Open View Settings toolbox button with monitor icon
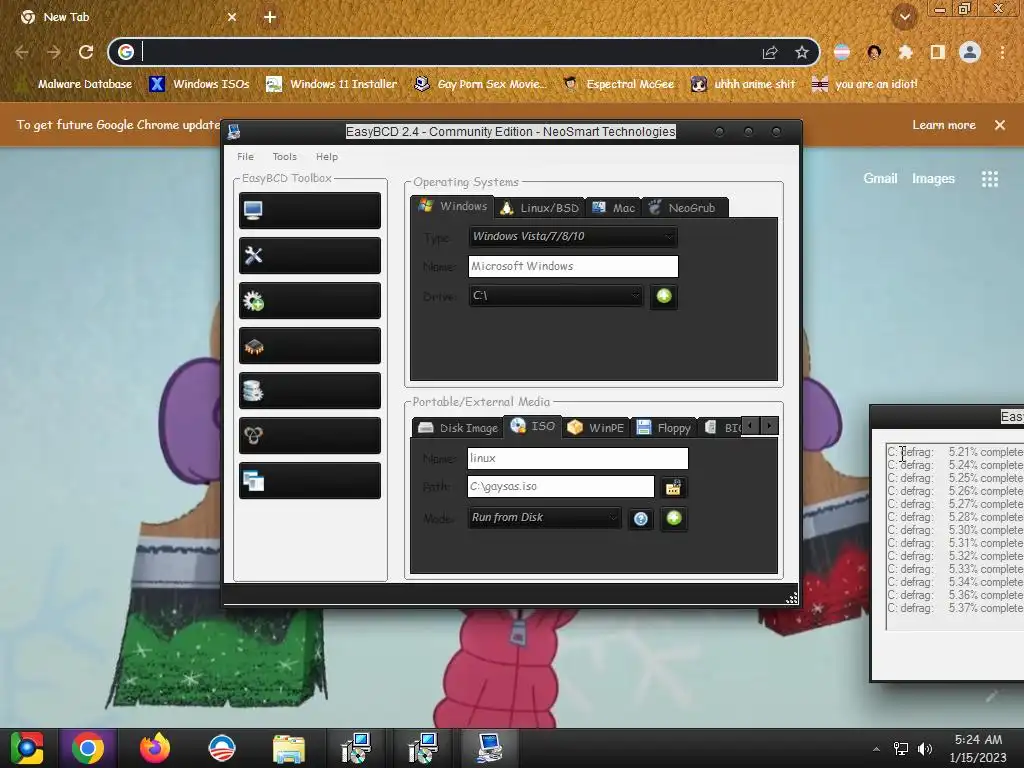Image resolution: width=1024 pixels, height=768 pixels. [x=310, y=210]
